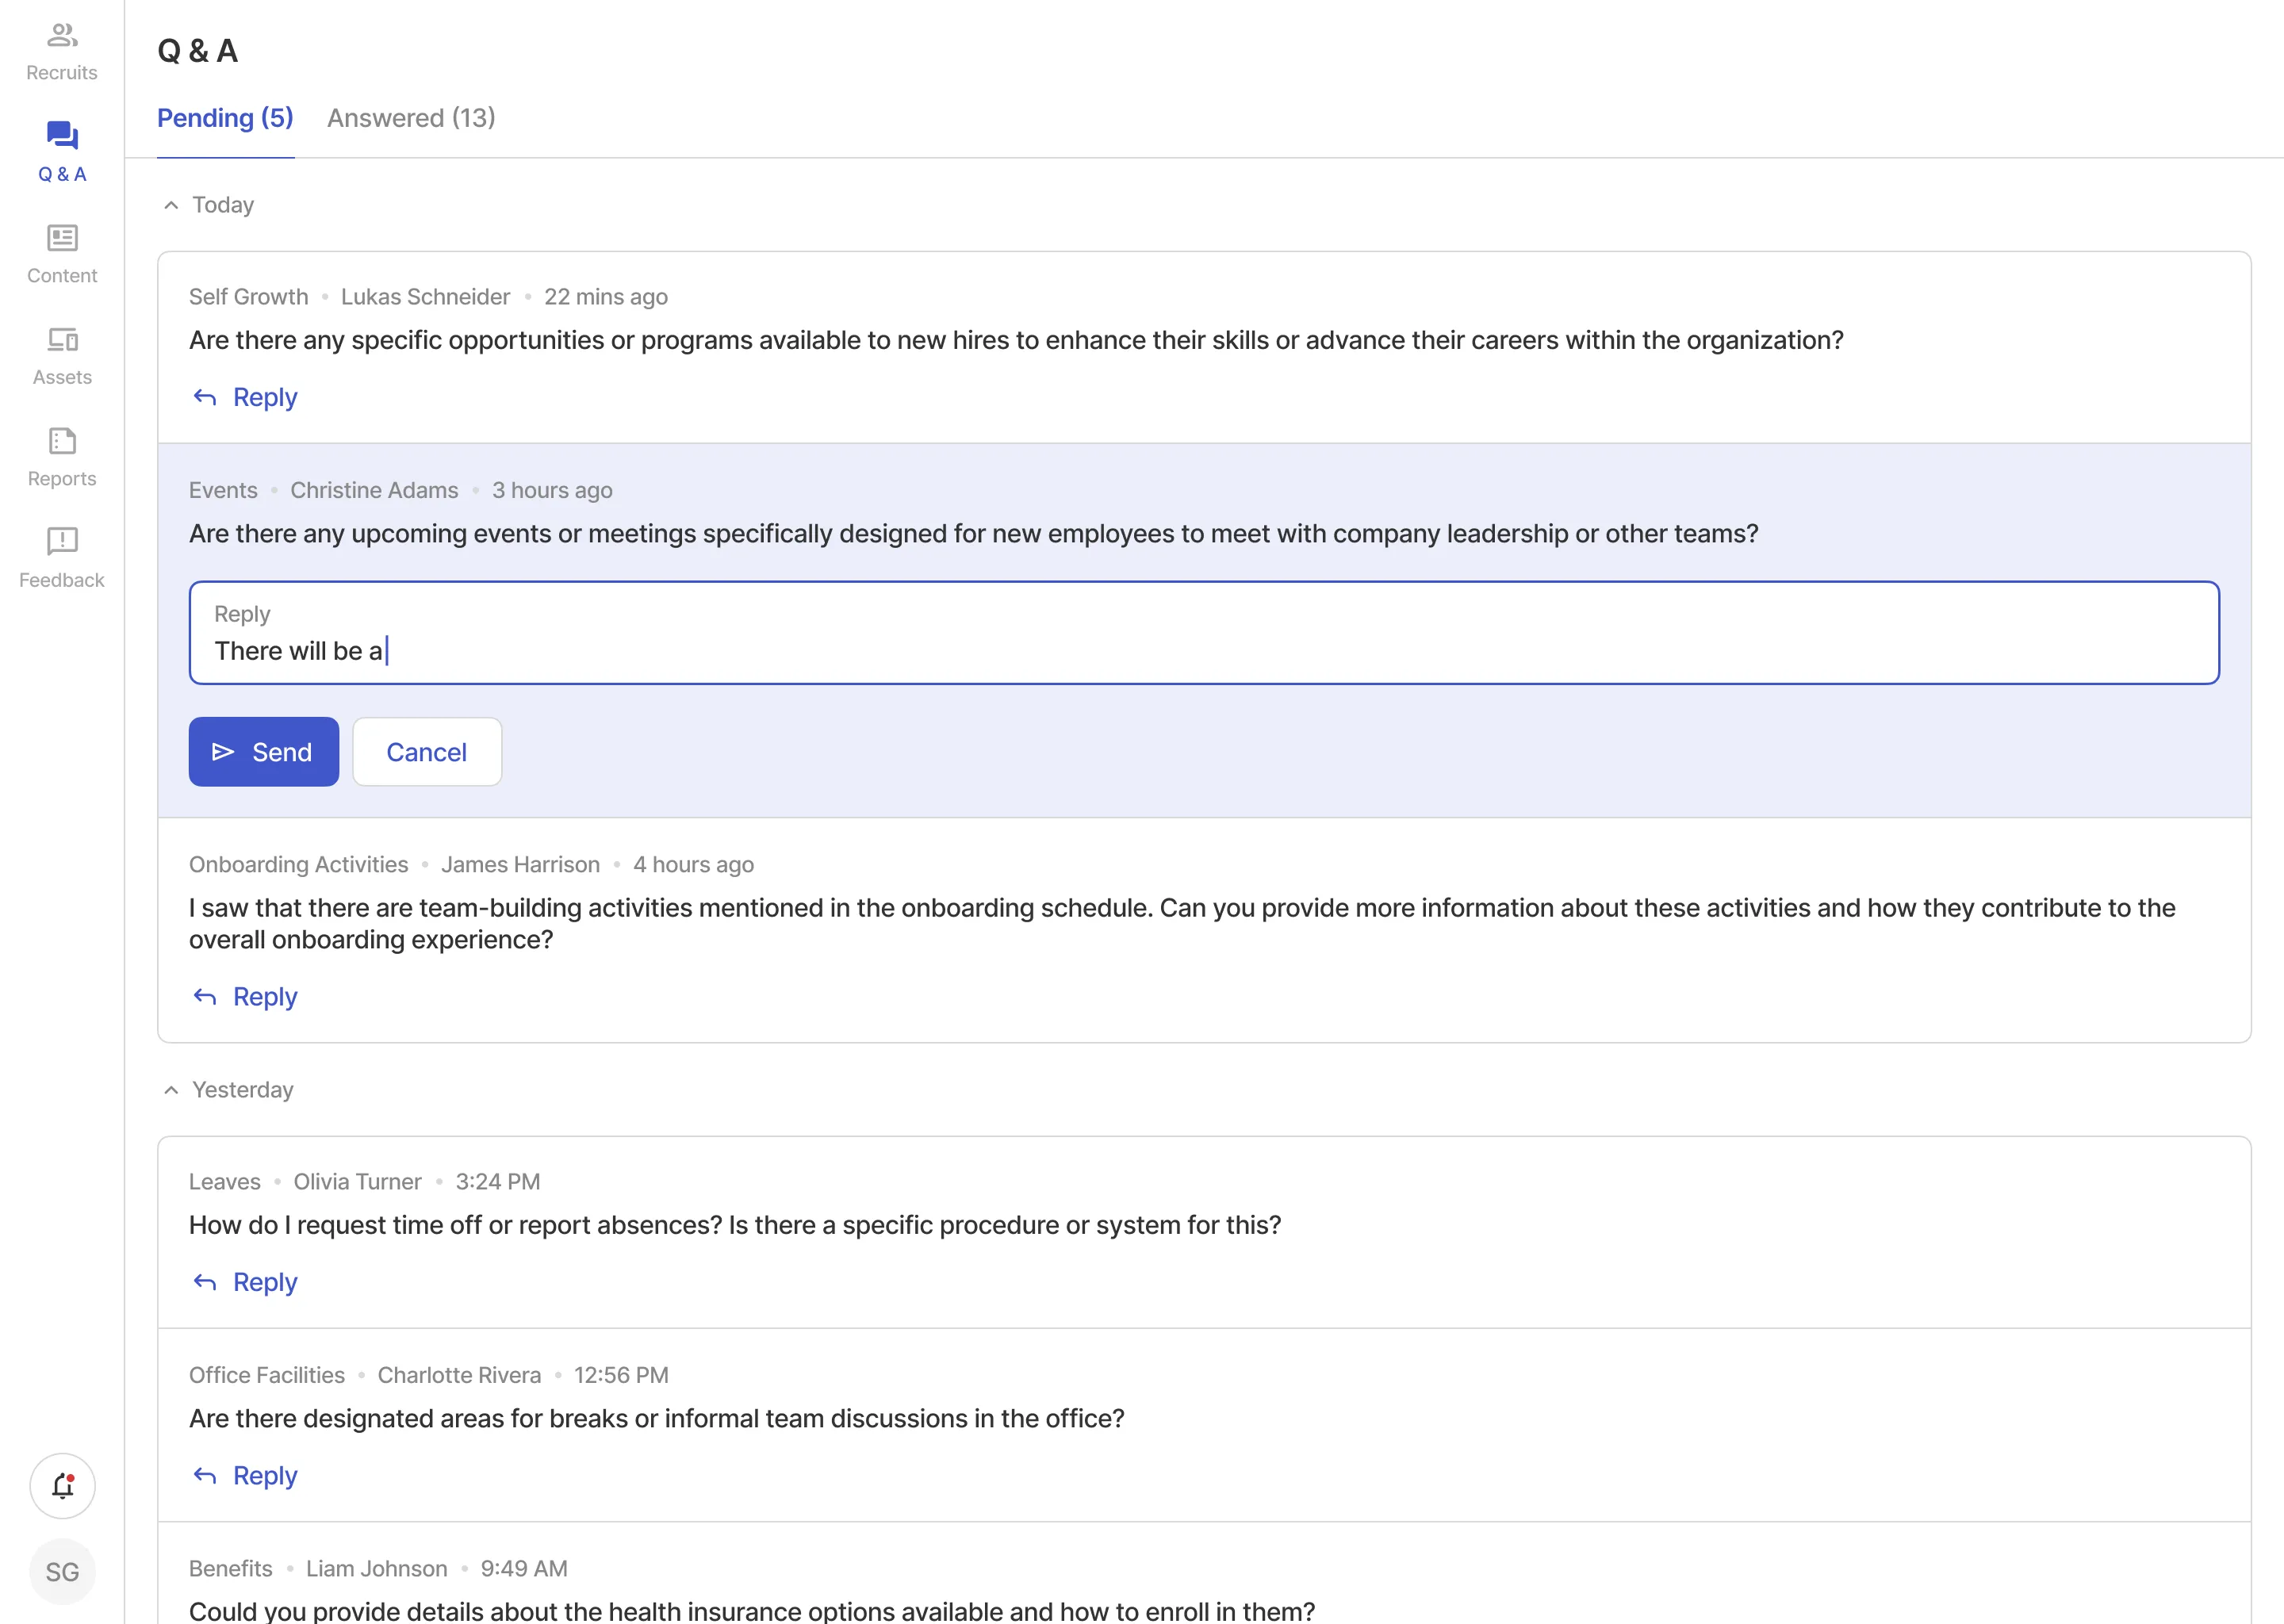The height and width of the screenshot is (1624, 2284).
Task: Open the Assets sidebar icon
Action: point(62,355)
